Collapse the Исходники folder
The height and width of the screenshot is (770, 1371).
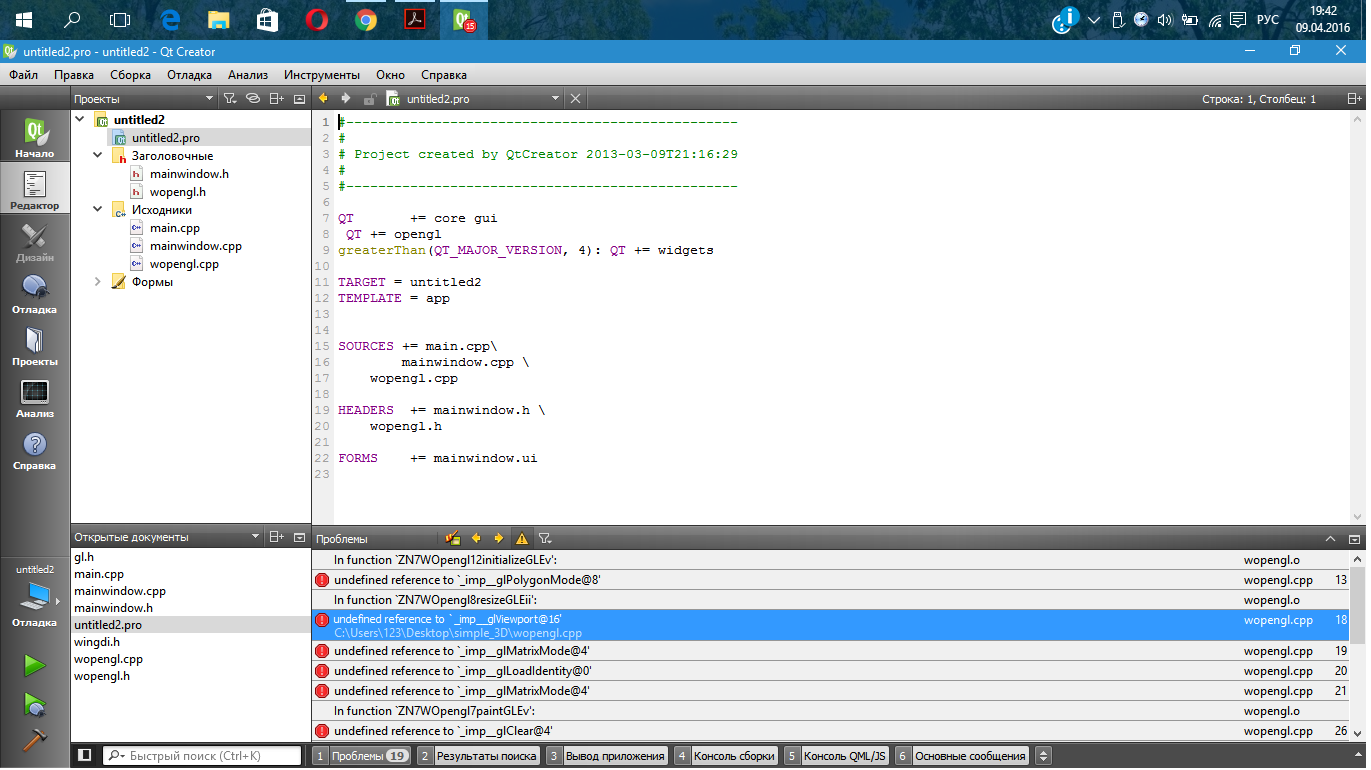[98, 209]
